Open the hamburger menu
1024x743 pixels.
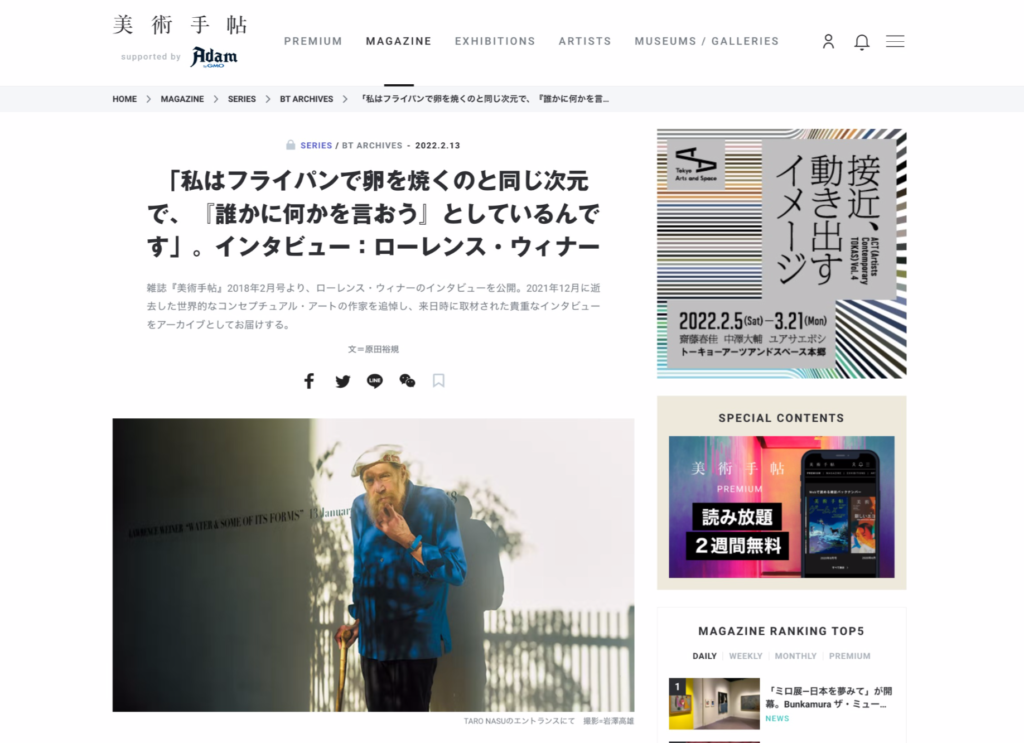point(895,41)
